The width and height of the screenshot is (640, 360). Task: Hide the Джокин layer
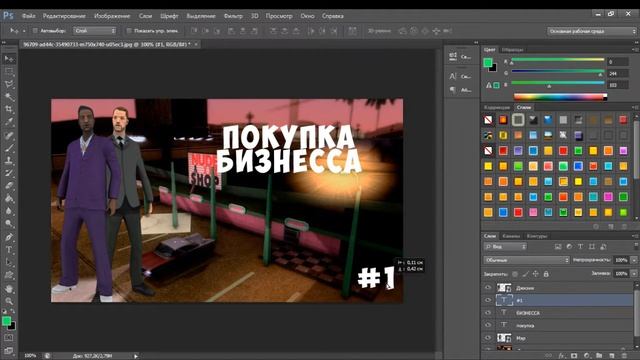[x=488, y=288]
